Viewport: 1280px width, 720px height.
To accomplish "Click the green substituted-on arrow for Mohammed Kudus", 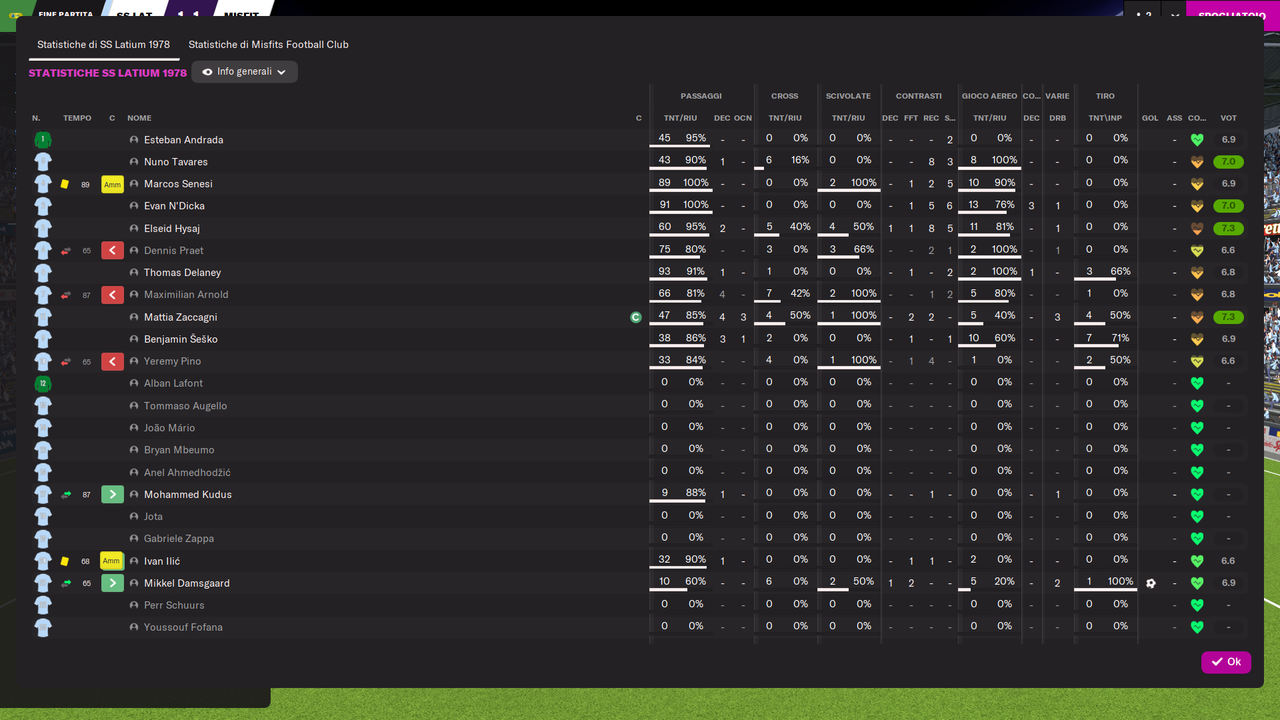I will click(x=112, y=494).
